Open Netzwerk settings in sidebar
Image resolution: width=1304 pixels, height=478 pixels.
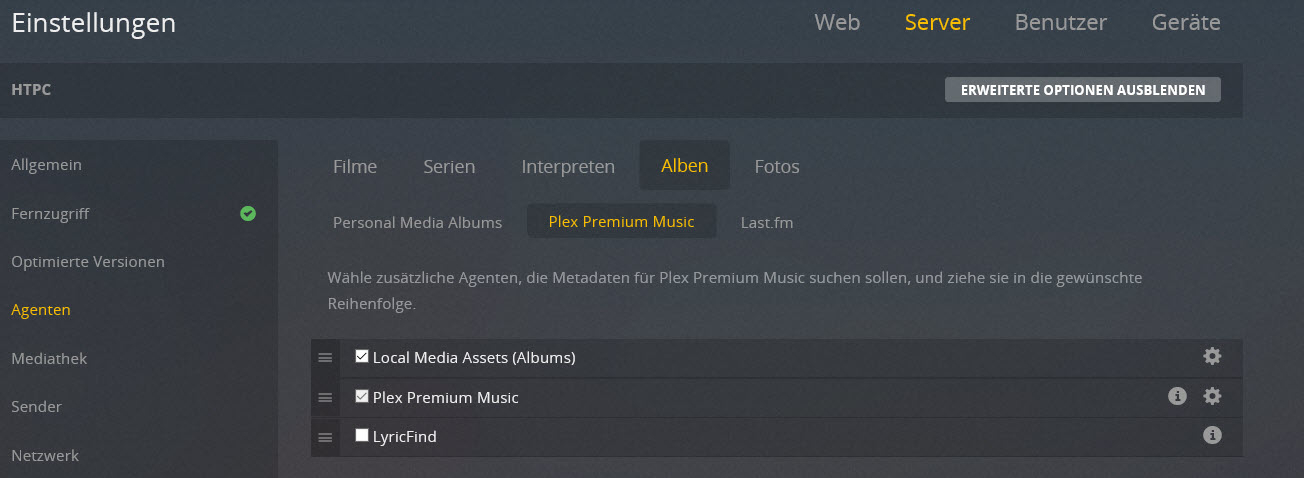pos(45,455)
